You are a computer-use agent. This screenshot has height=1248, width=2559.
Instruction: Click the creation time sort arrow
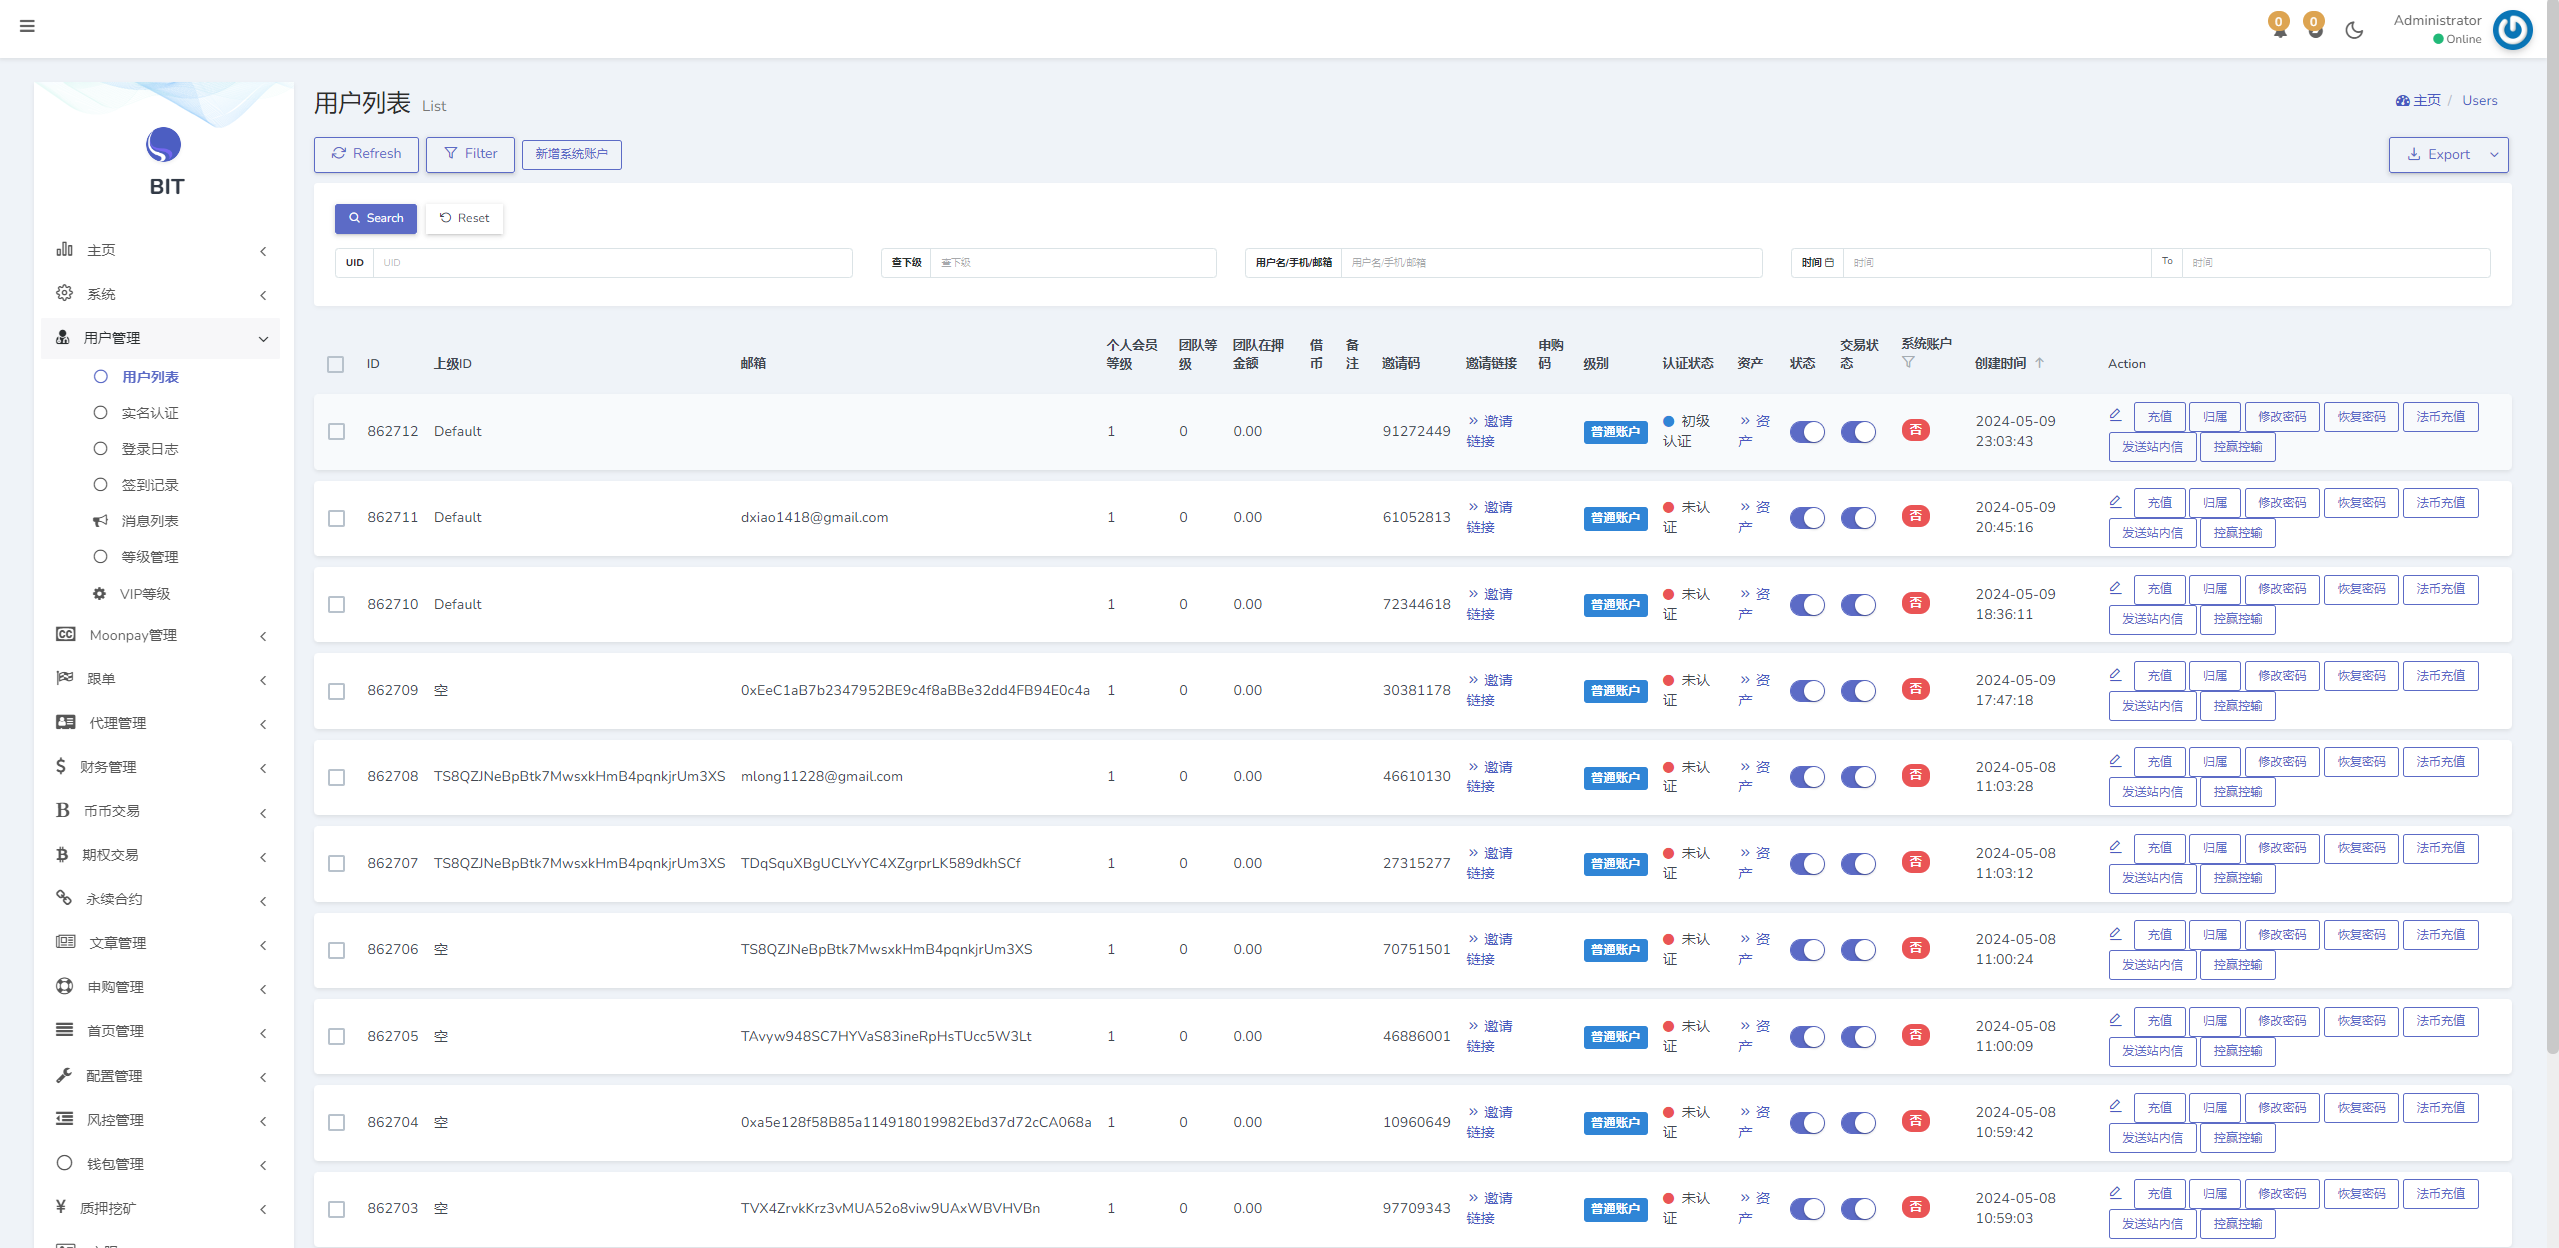[x=2040, y=363]
